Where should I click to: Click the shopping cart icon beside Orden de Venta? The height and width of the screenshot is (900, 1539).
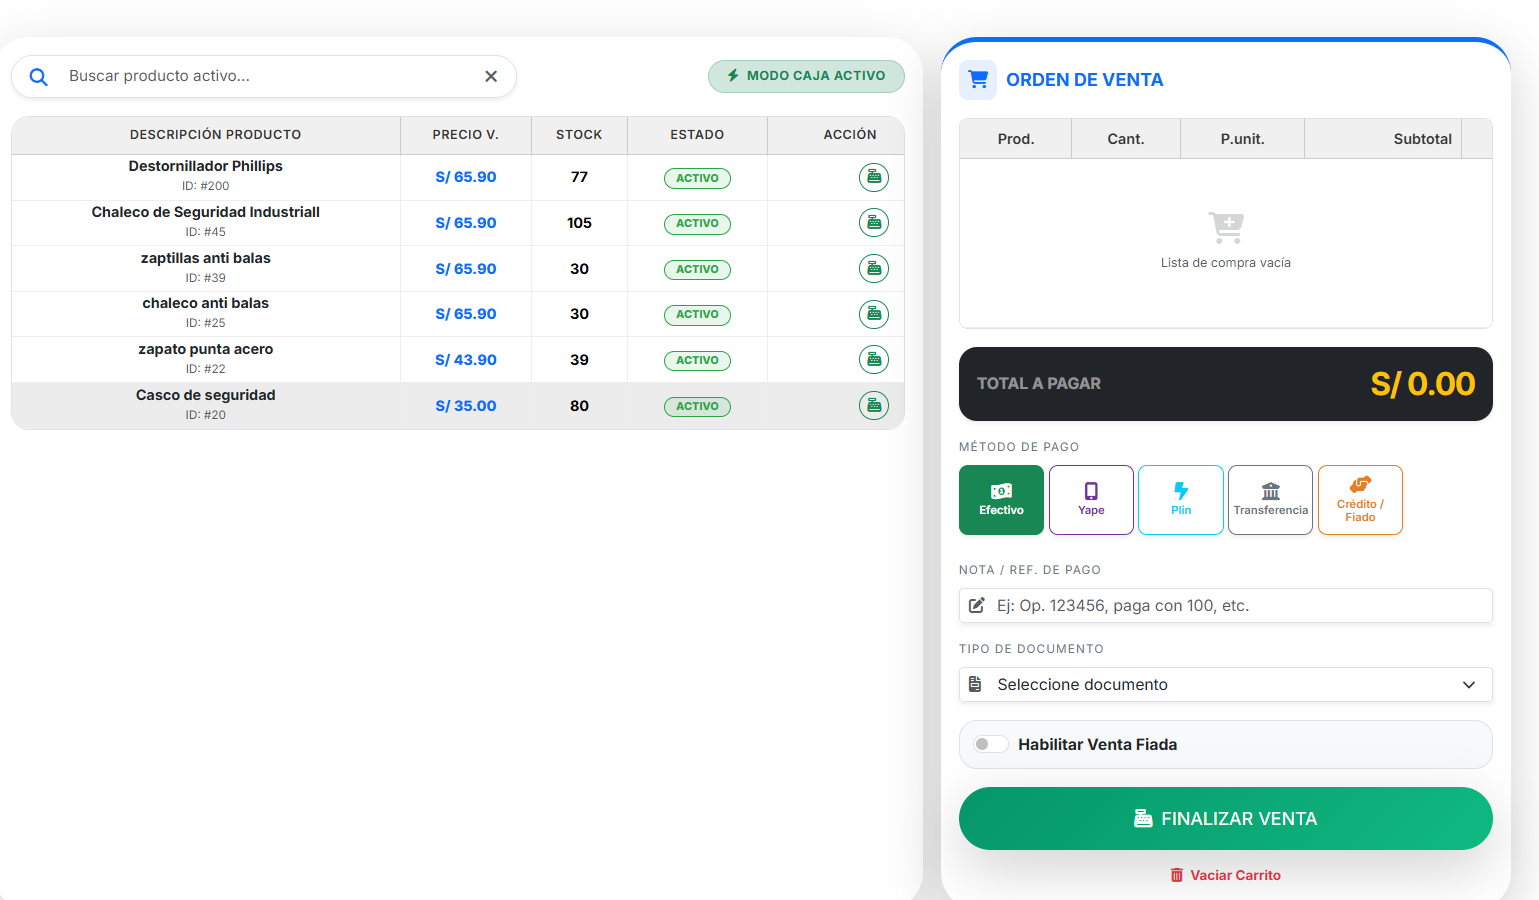tap(978, 80)
